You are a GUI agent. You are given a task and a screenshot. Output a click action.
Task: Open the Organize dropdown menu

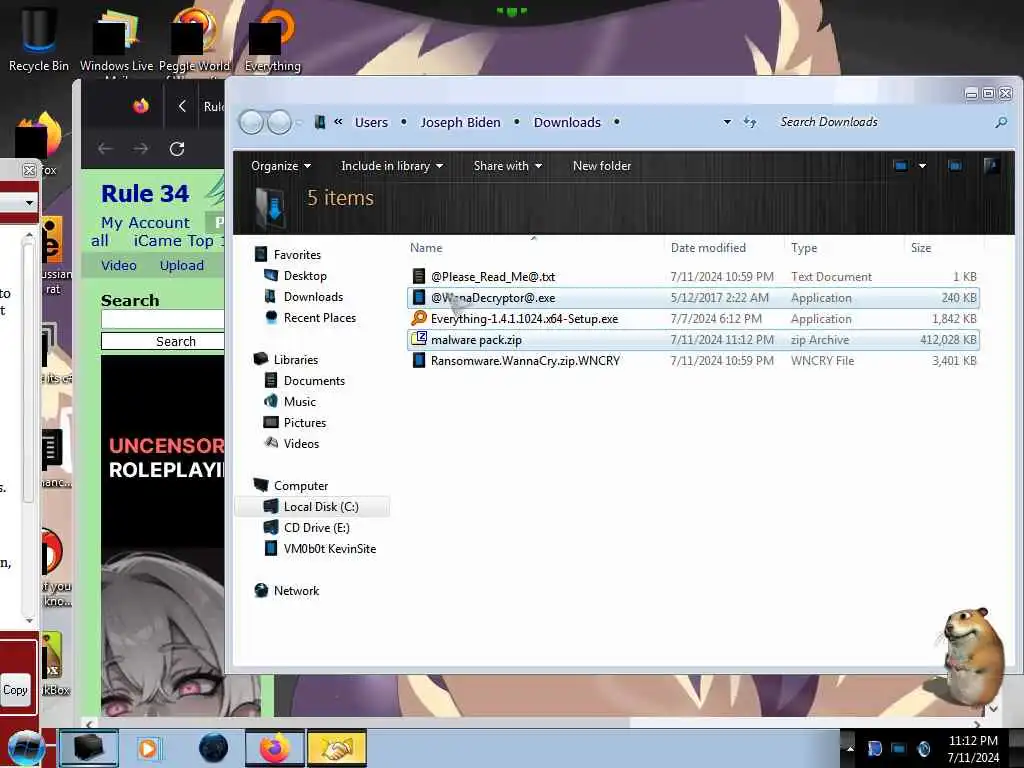tap(281, 166)
